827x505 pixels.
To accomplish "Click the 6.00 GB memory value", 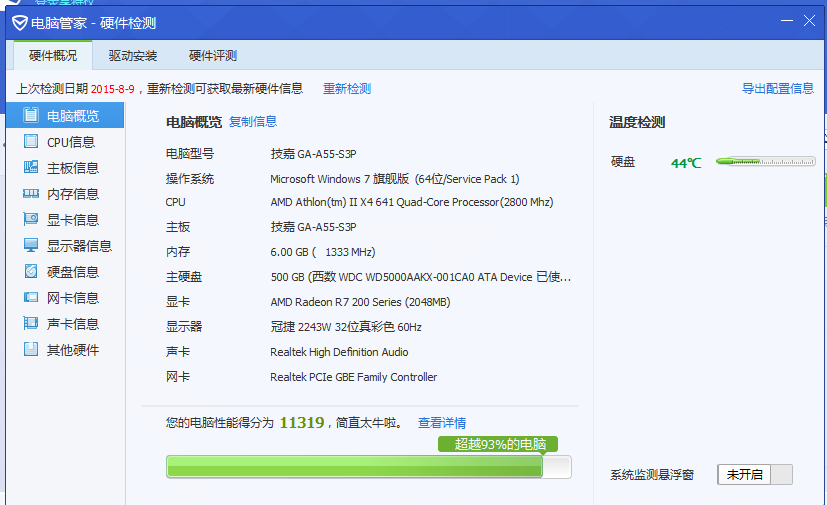I will (323, 252).
